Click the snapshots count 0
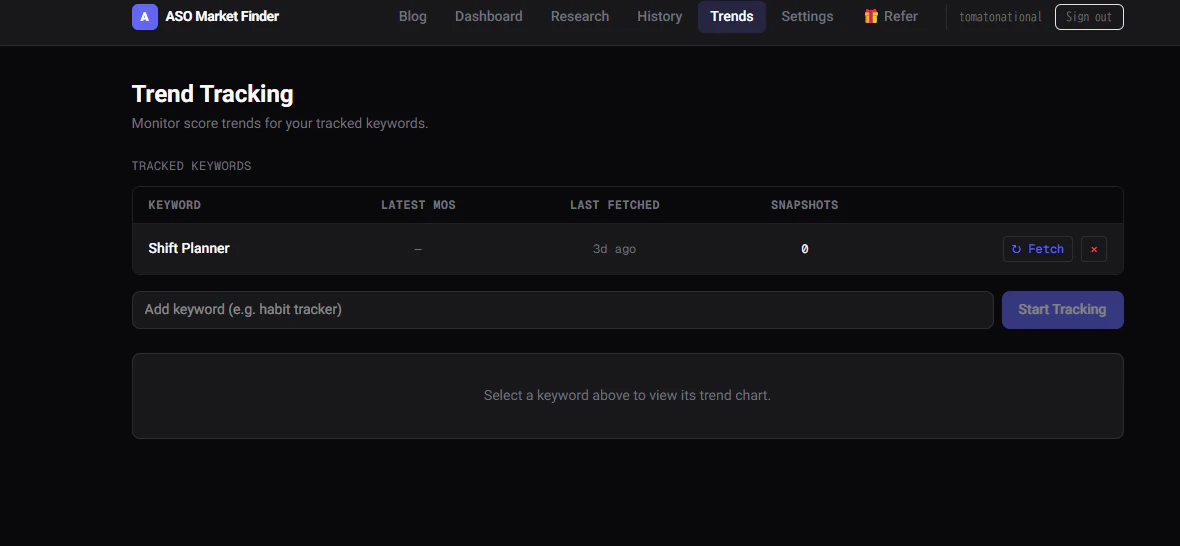The width and height of the screenshot is (1180, 546). 804,249
